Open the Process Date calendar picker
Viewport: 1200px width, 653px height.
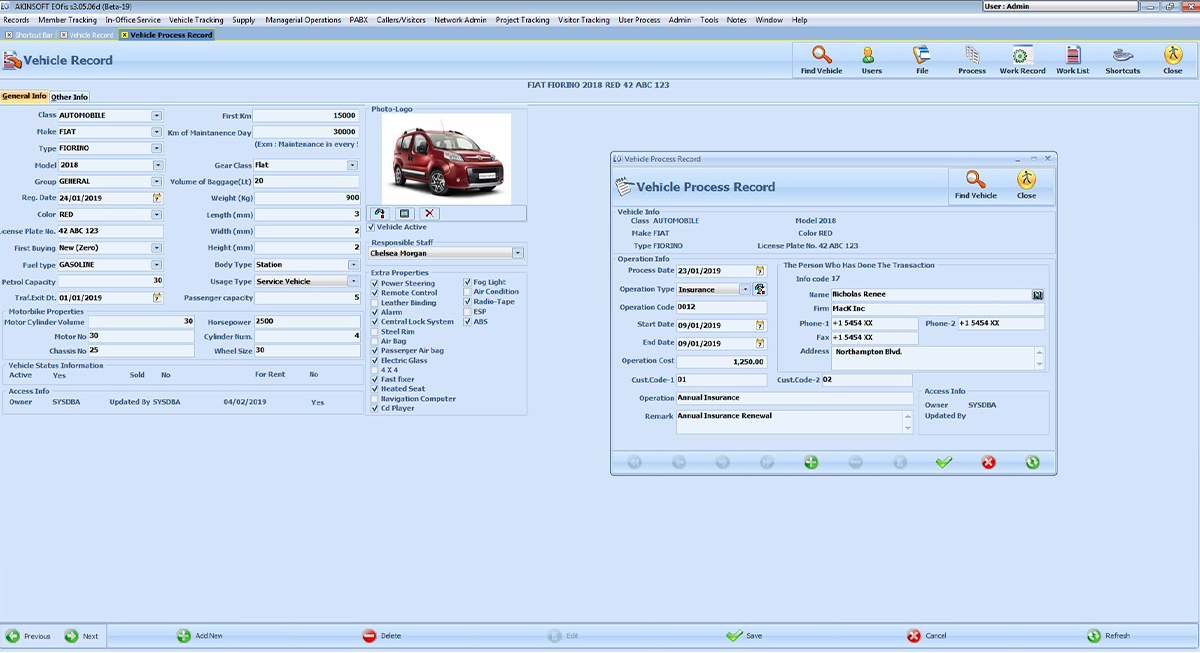point(760,271)
